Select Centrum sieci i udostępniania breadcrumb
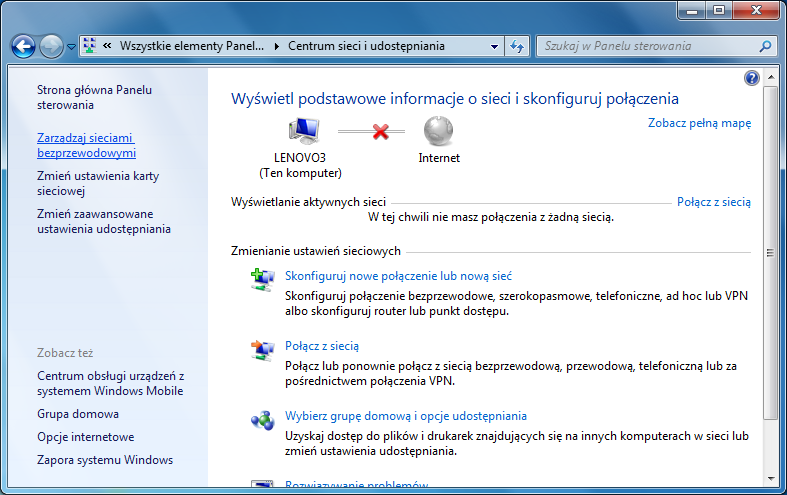Image resolution: width=787 pixels, height=495 pixels. 366,46
